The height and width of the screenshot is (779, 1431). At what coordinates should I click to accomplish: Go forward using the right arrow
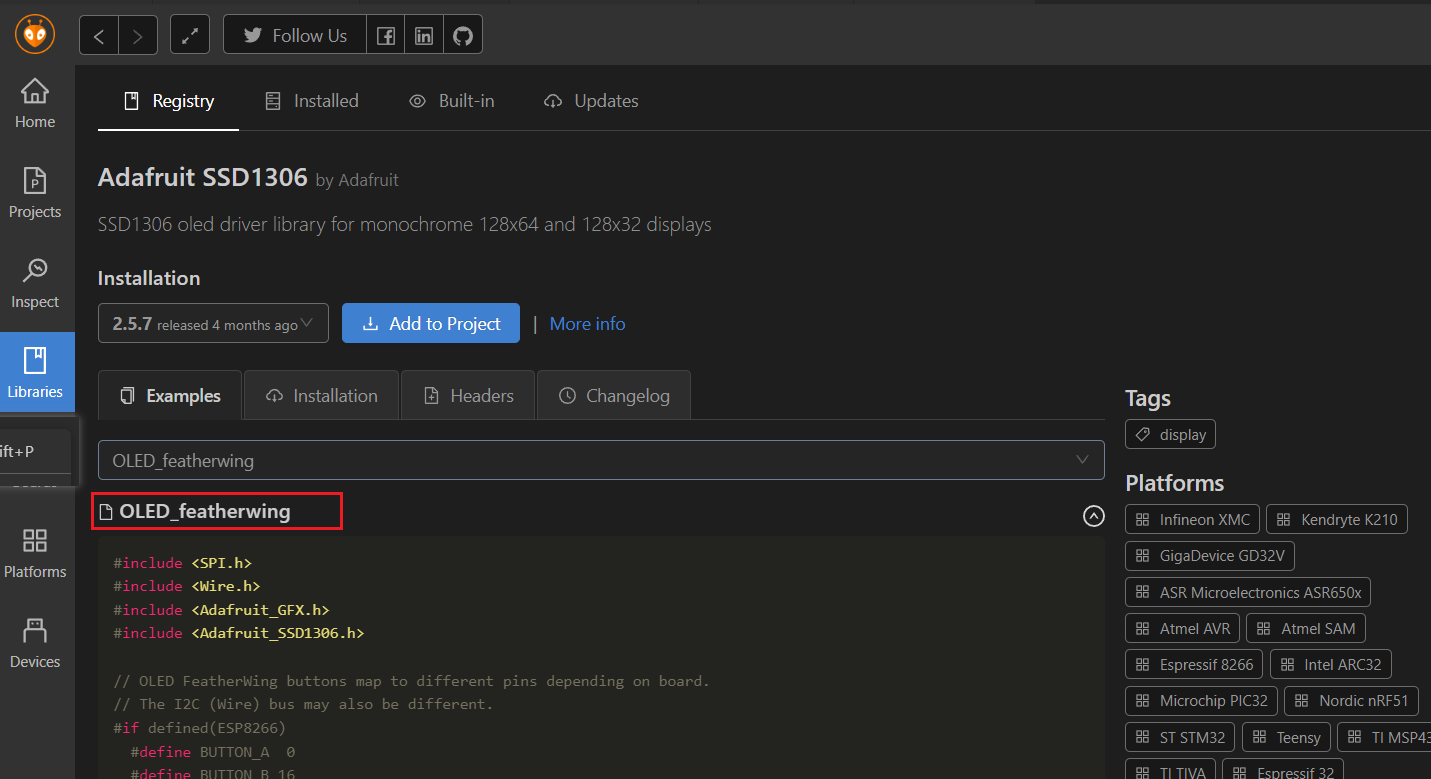point(138,36)
